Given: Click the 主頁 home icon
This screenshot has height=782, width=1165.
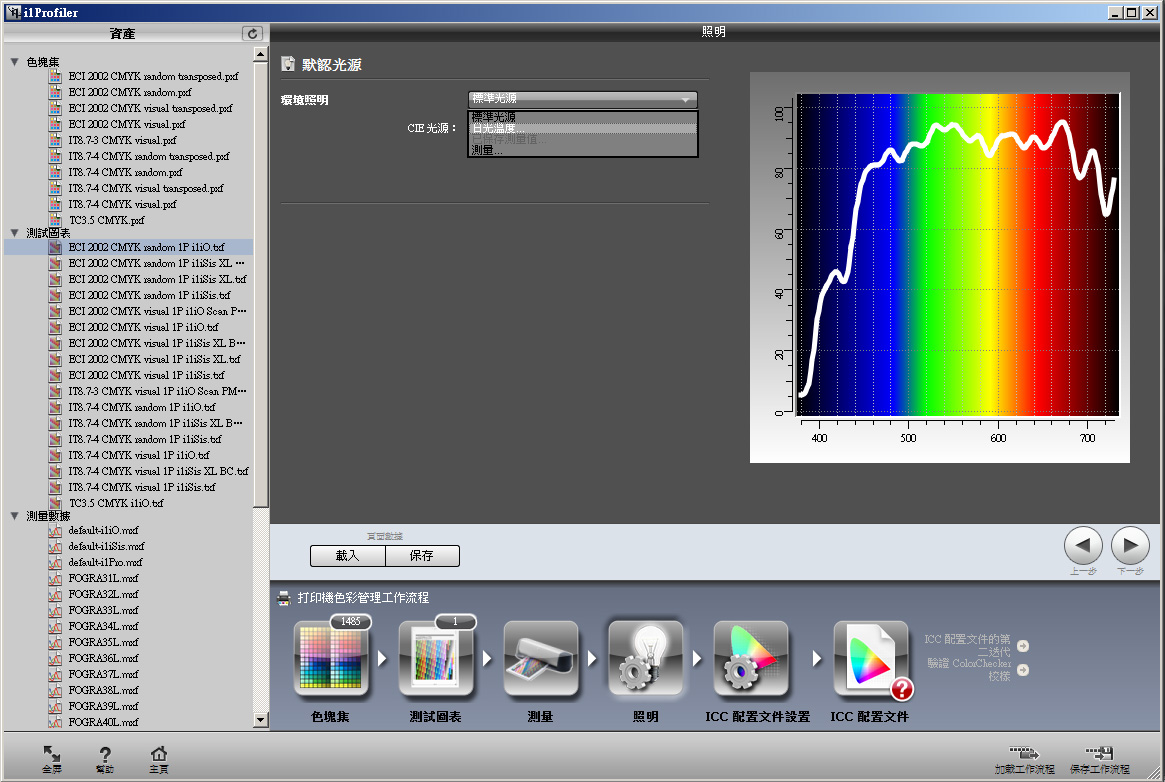Looking at the screenshot, I should [x=158, y=755].
